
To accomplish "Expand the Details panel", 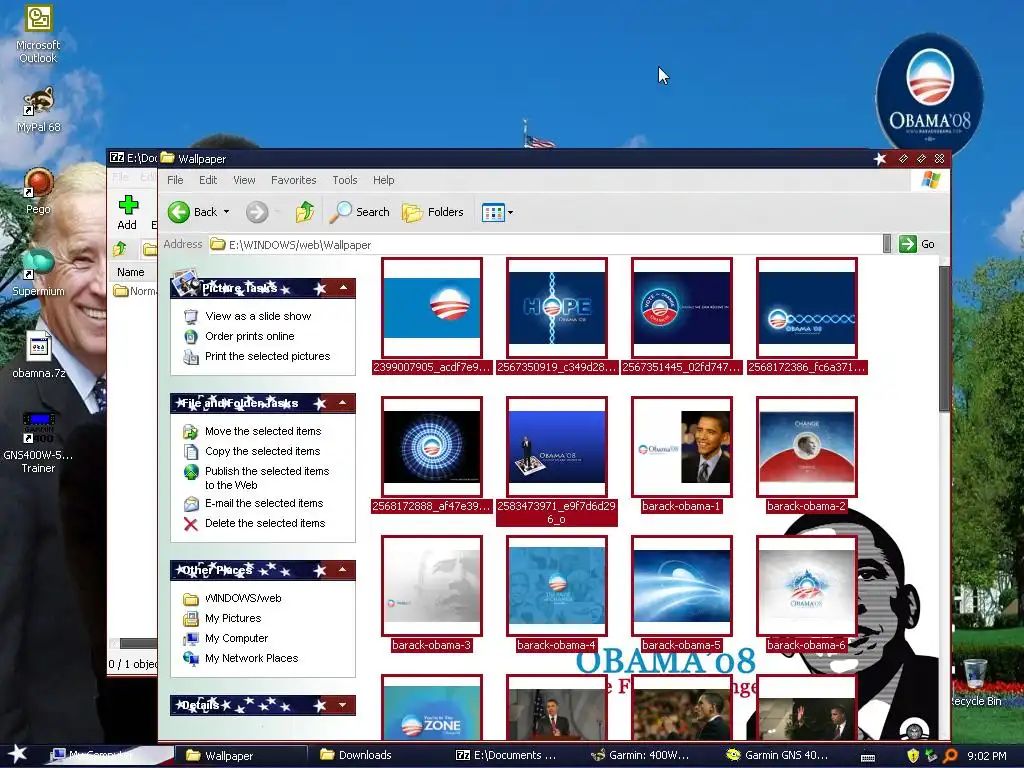I will [343, 705].
